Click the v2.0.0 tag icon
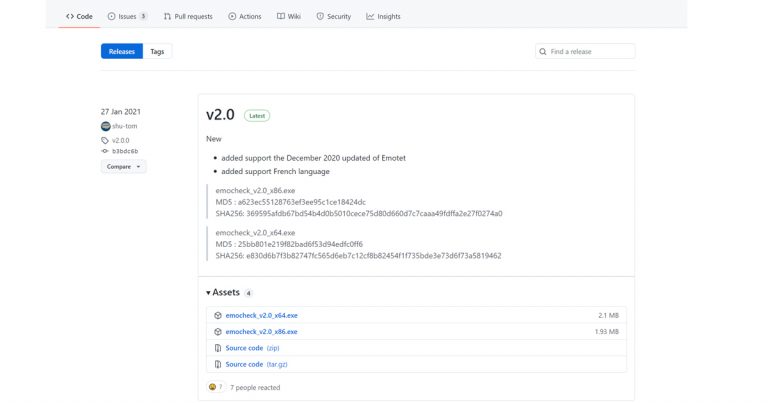 pos(105,140)
